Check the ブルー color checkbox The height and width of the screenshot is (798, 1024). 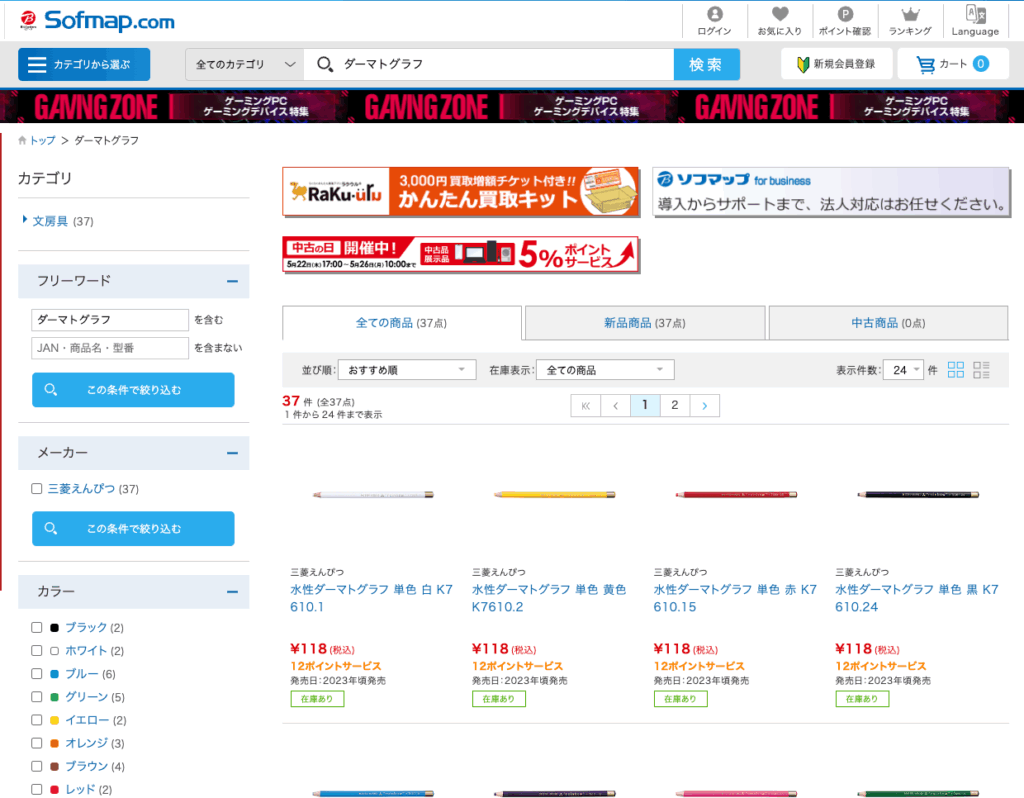(37, 674)
